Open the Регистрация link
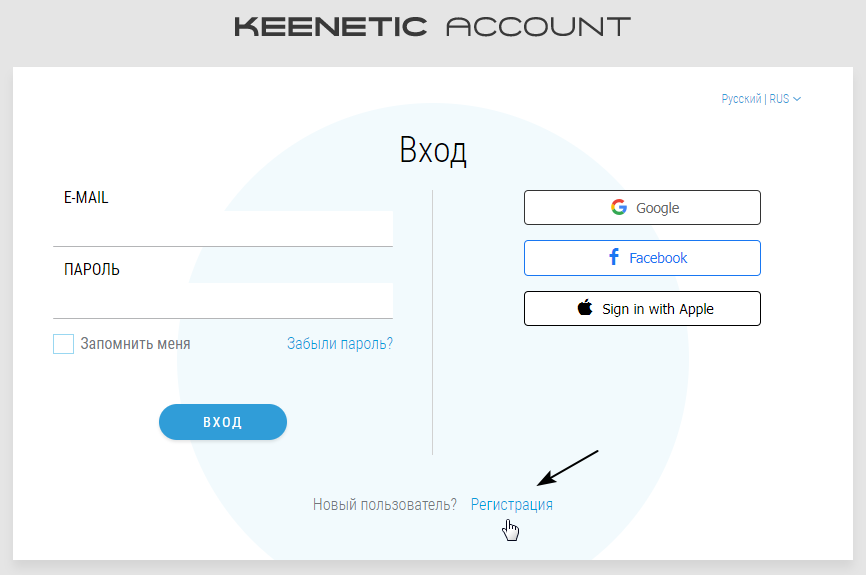 point(511,504)
